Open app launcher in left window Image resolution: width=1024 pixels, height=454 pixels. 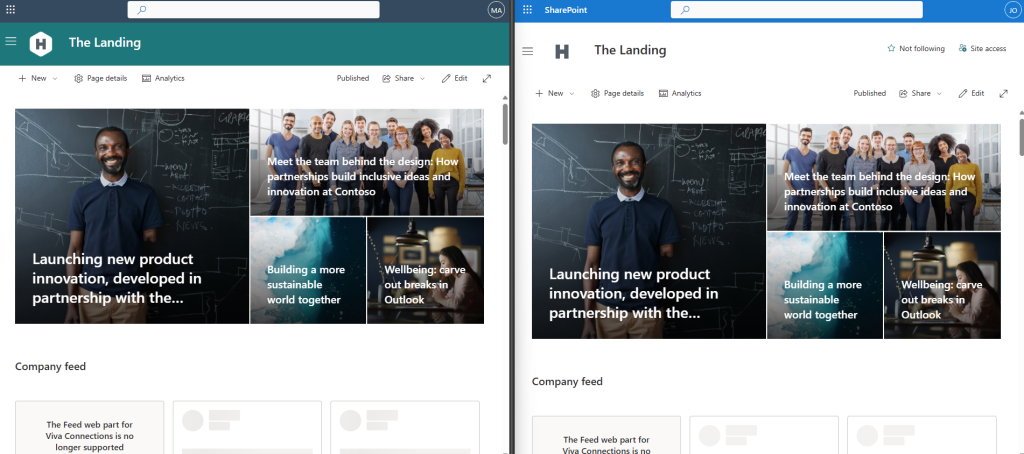click(10, 10)
